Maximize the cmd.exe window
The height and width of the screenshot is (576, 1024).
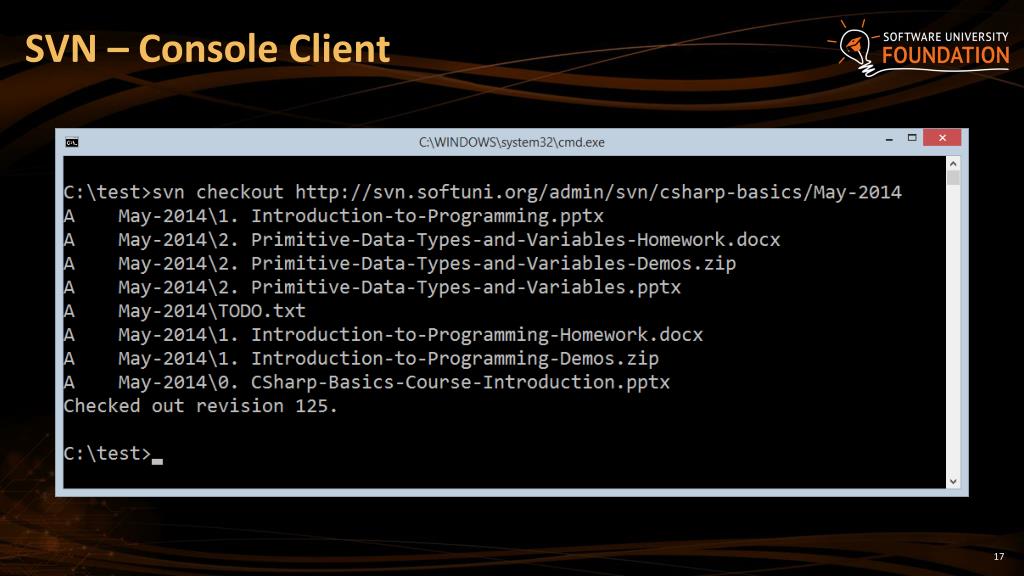pos(912,138)
